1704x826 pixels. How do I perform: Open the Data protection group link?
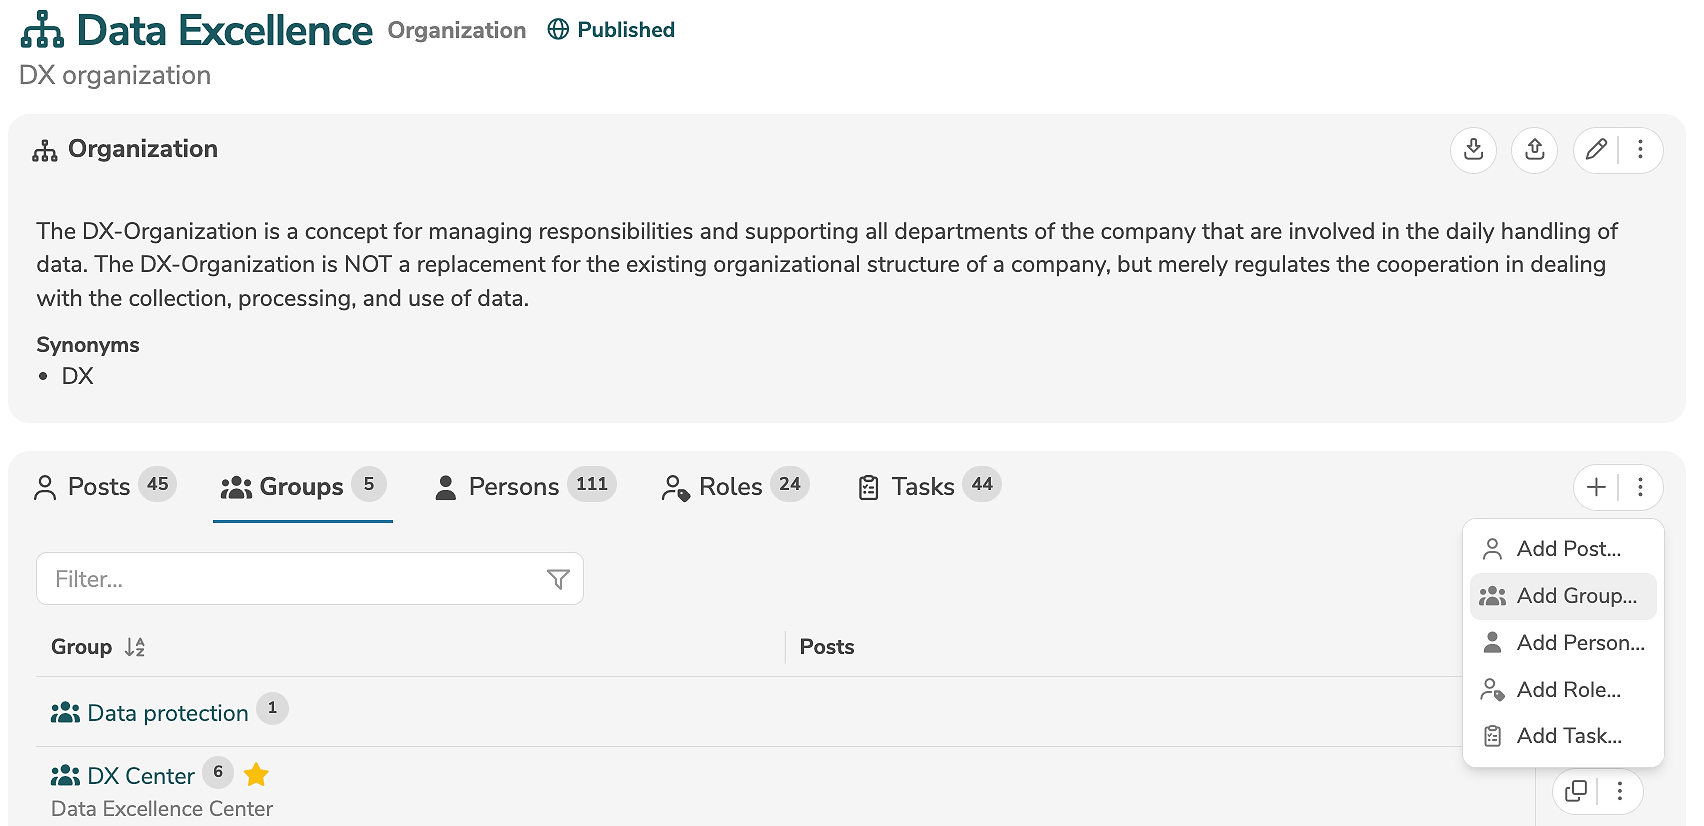click(x=167, y=713)
